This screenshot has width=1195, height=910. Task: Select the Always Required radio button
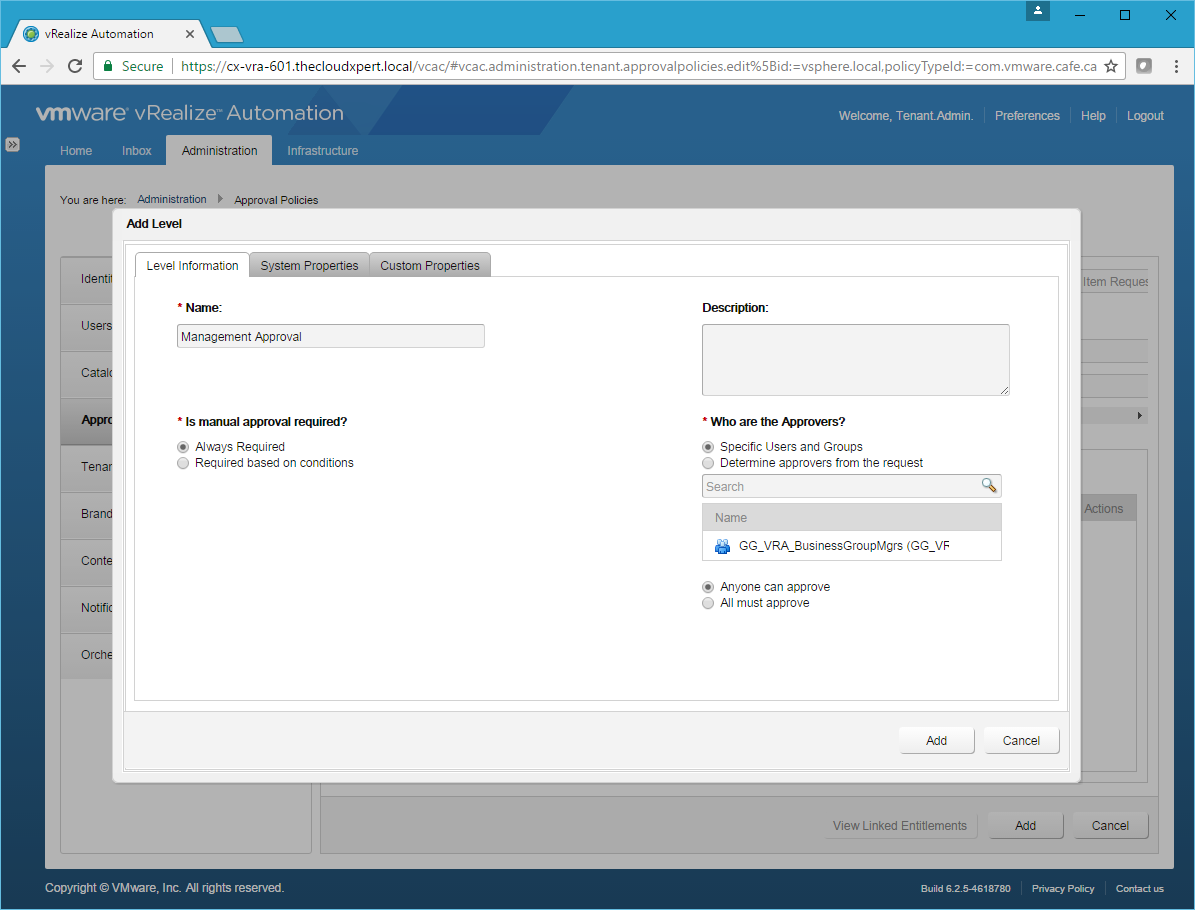point(183,447)
